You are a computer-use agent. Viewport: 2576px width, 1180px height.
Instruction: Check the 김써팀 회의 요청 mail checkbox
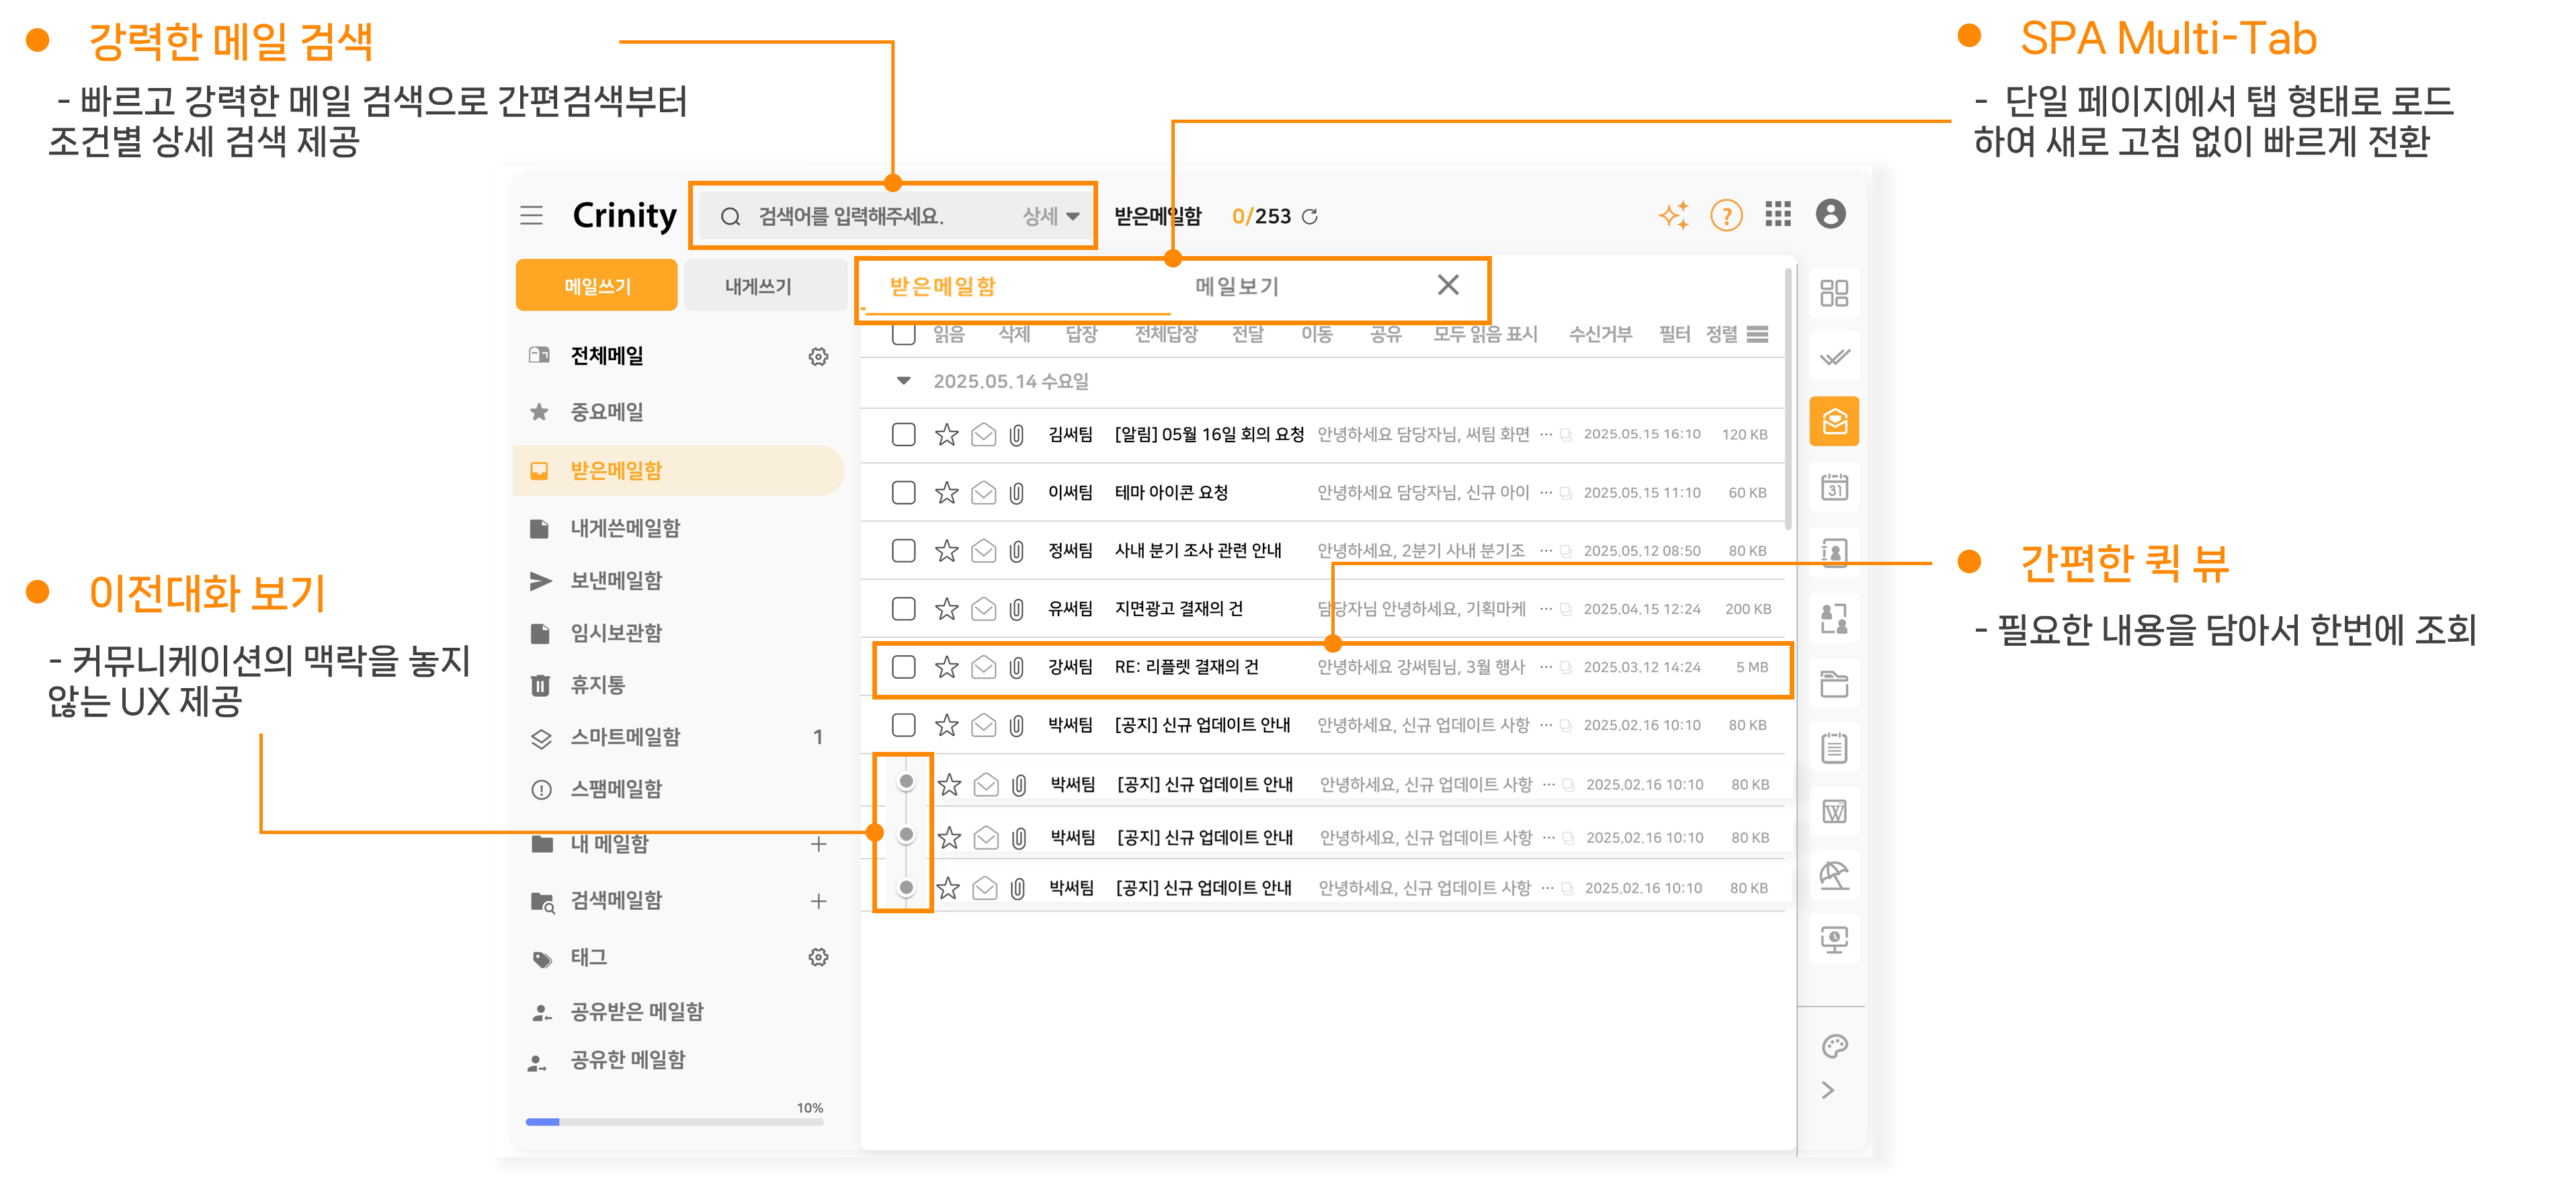903,434
